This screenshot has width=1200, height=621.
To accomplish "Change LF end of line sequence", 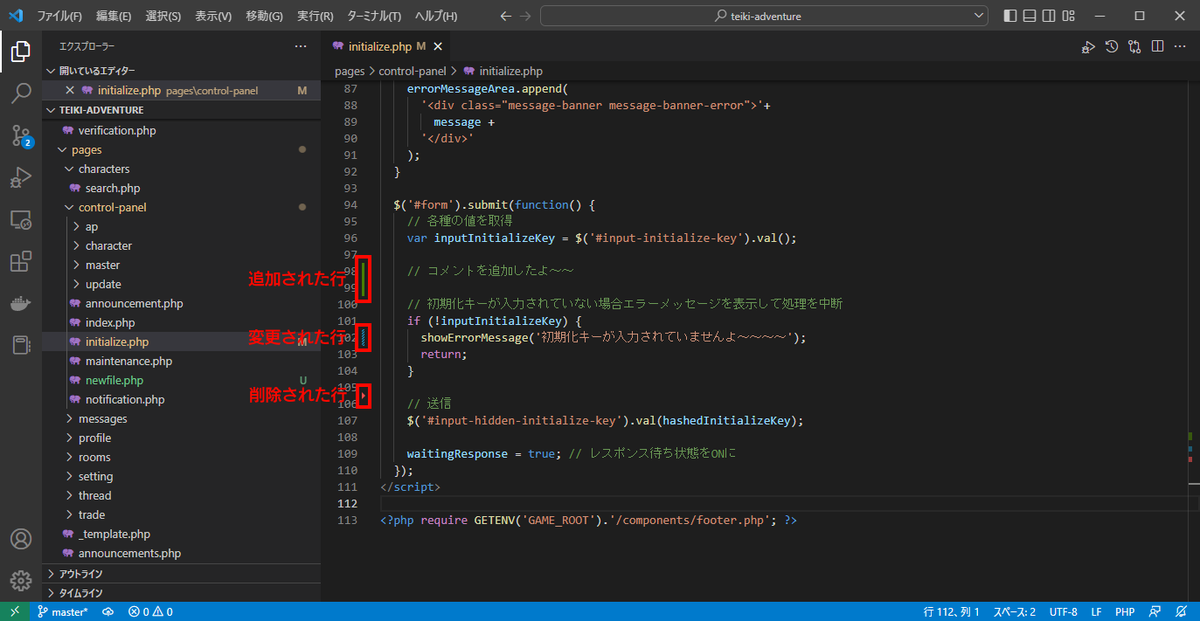I will pos(1096,611).
